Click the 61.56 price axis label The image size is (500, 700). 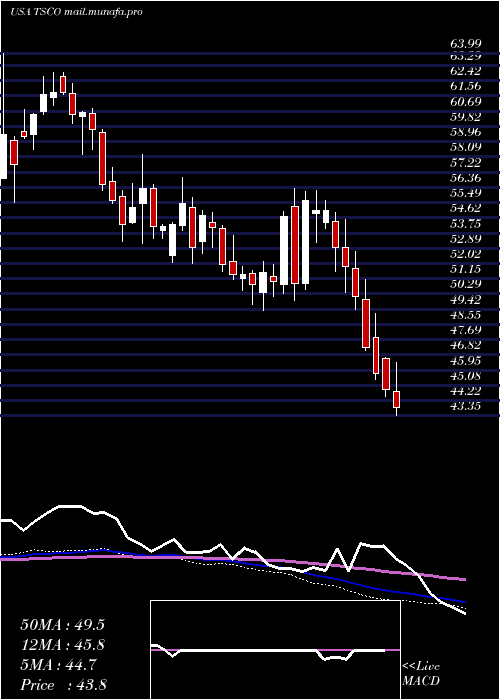point(466,86)
